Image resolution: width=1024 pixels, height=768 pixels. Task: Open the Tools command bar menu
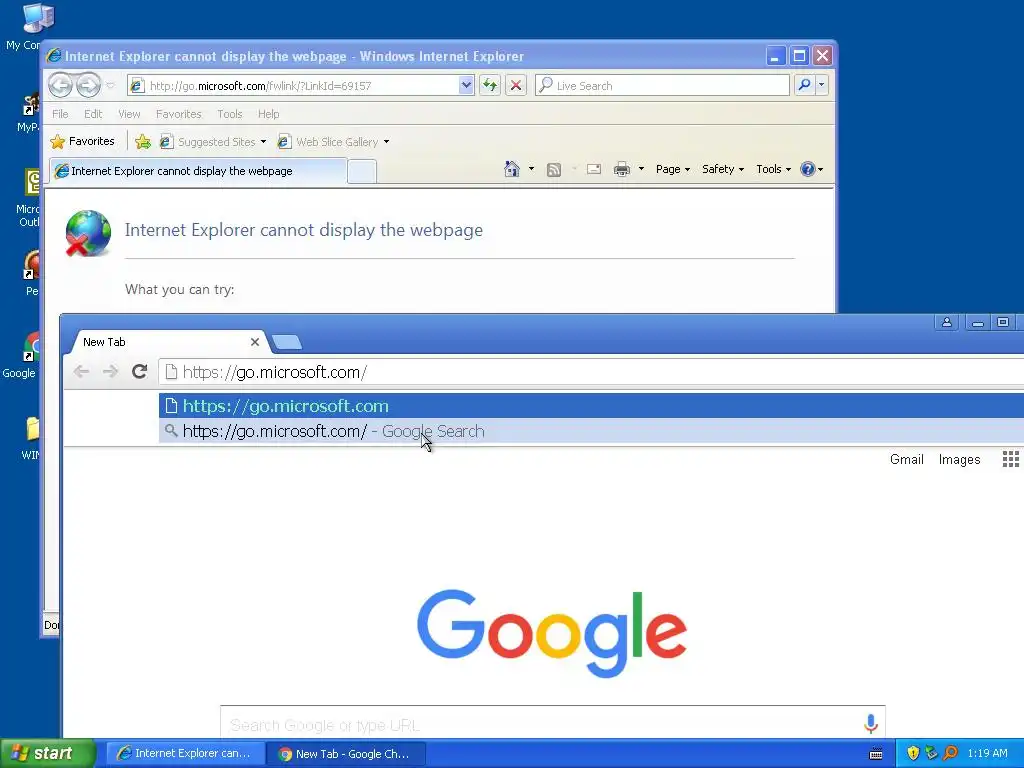pos(773,169)
